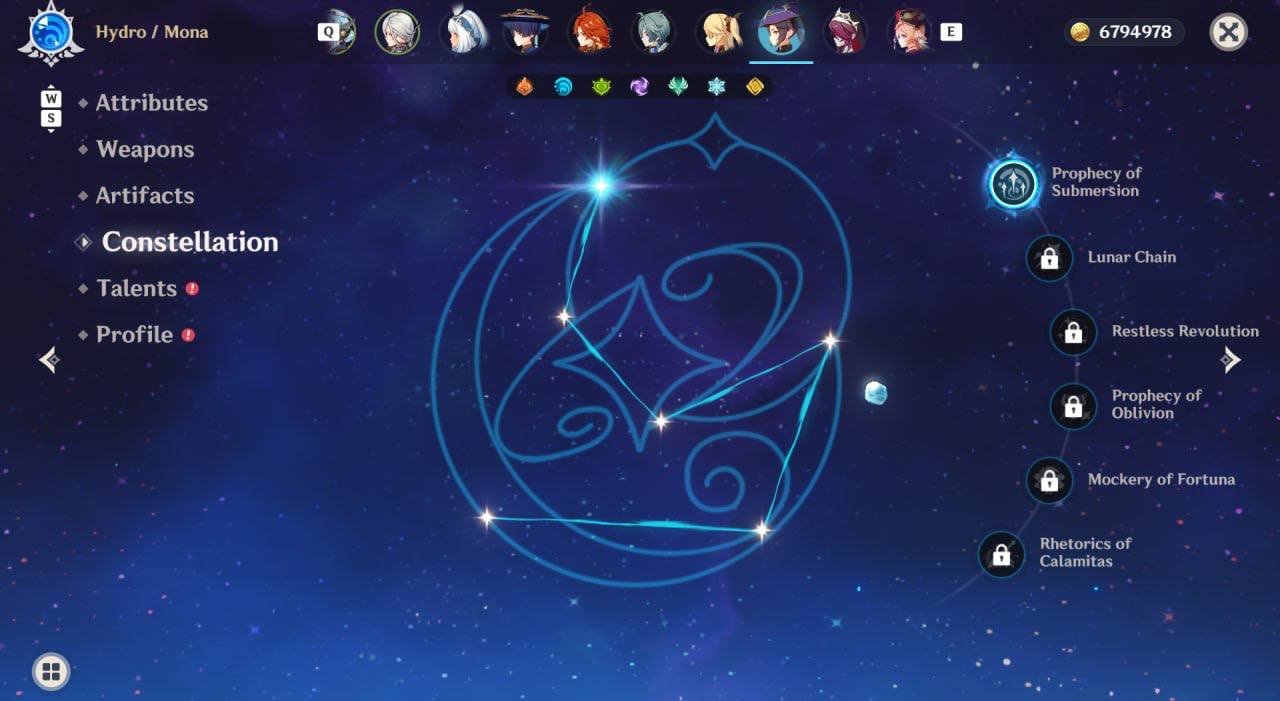Select the Hydro element filter icon
Screen dimensions: 1280x701
pos(563,87)
